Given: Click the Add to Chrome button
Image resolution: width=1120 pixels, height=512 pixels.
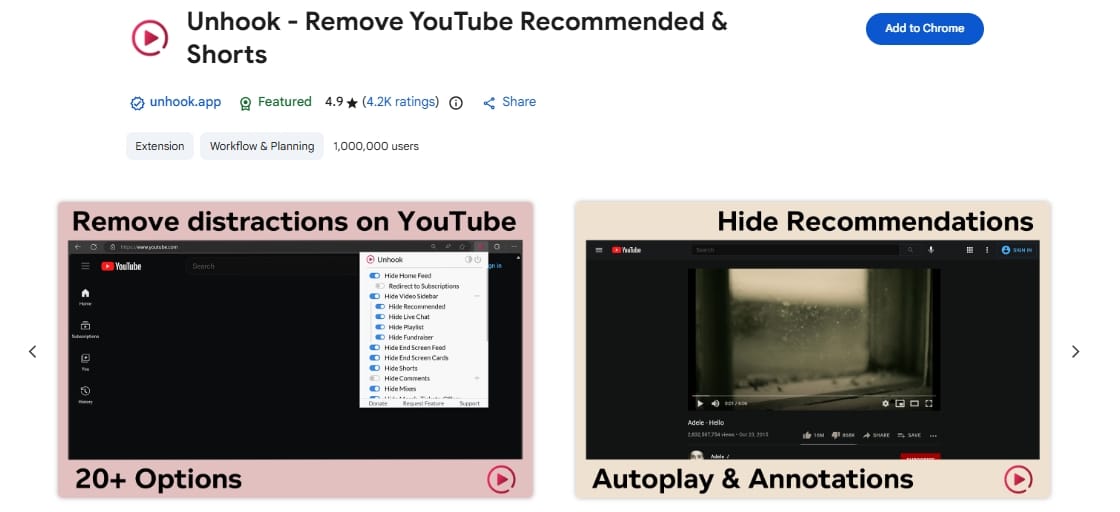Looking at the screenshot, I should [x=924, y=29].
